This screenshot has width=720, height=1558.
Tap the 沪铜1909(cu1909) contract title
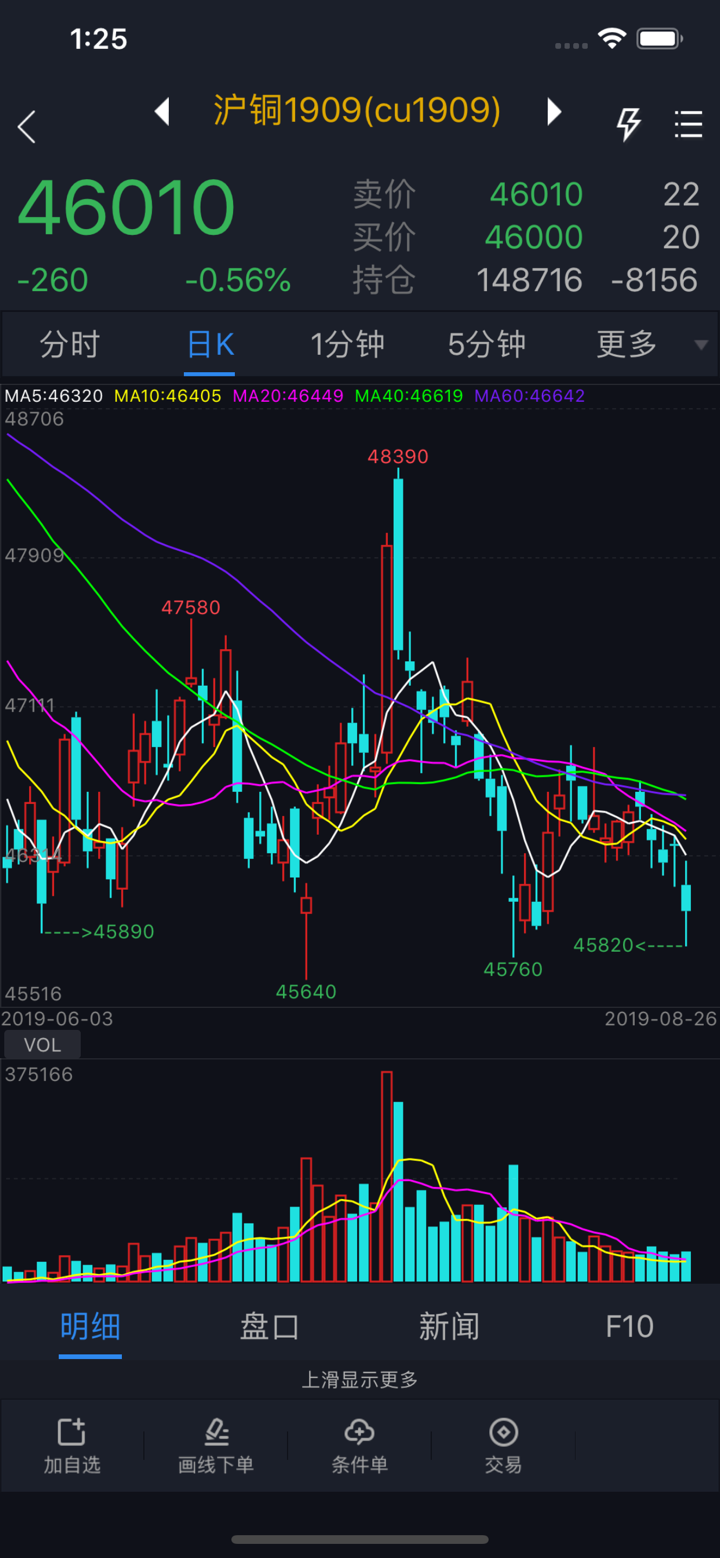coord(357,111)
